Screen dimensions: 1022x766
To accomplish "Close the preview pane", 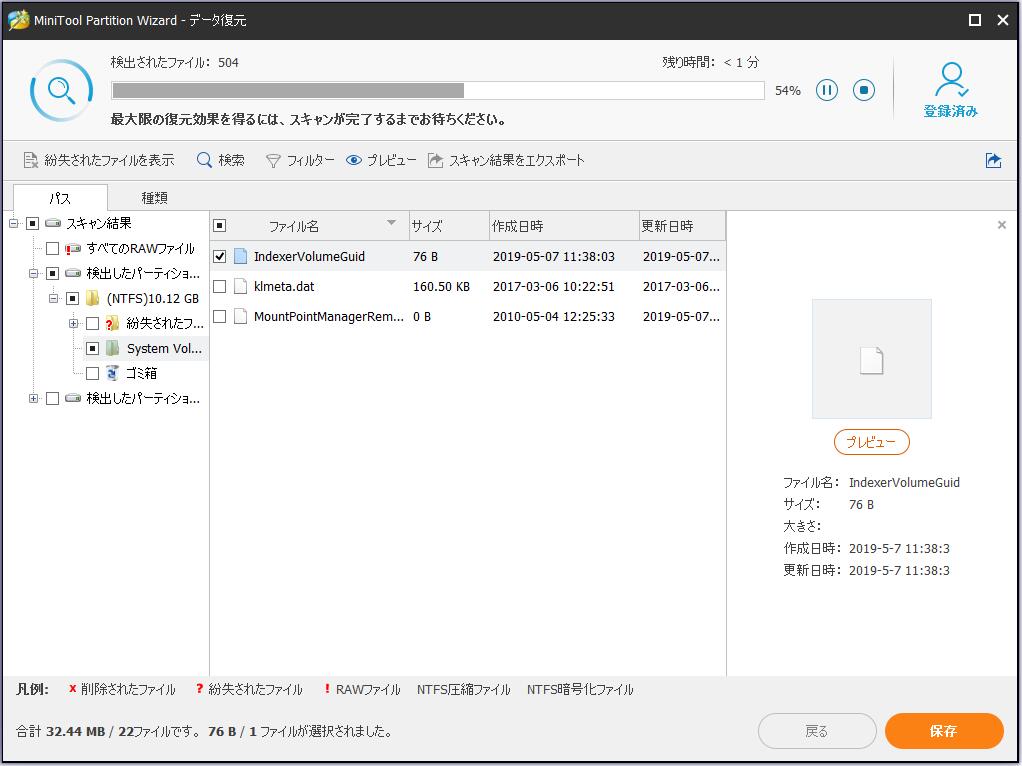I will [x=1001, y=226].
